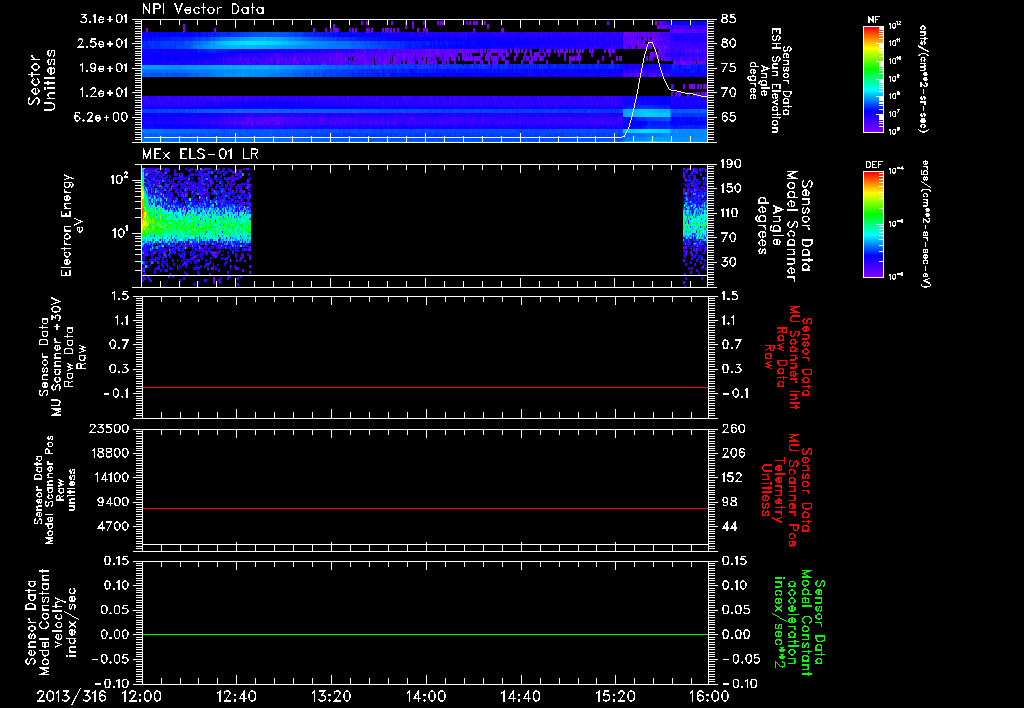1024x708 pixels.
Task: Click the 'Electron Energy eV' axis title
Action: 71,225
